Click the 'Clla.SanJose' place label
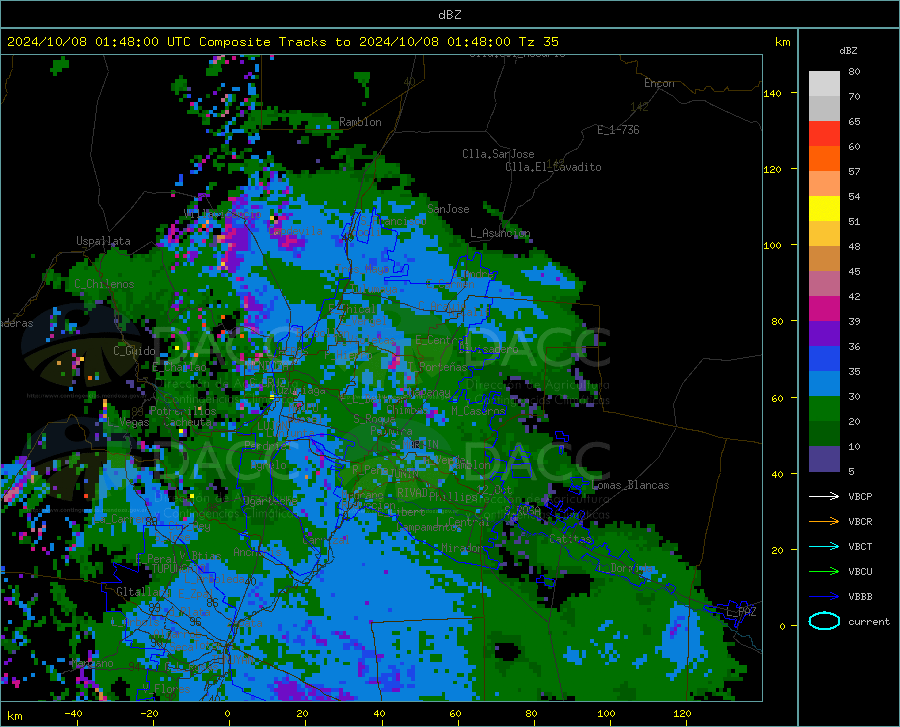900x727 pixels. click(498, 154)
